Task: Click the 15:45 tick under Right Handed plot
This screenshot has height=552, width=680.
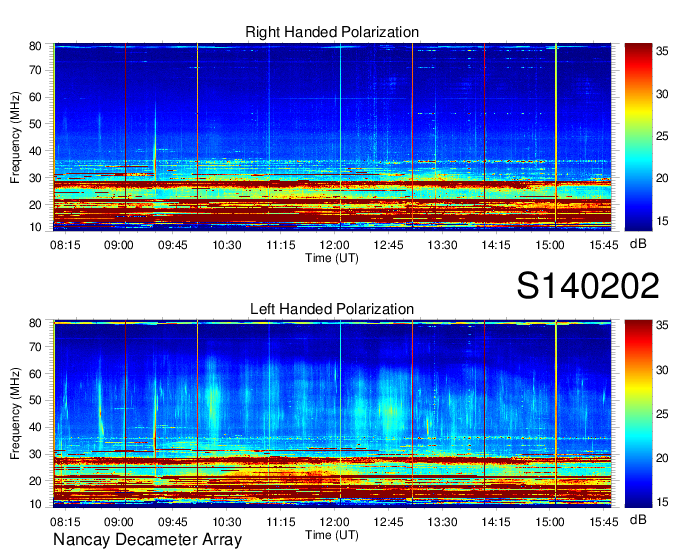Action: (604, 245)
